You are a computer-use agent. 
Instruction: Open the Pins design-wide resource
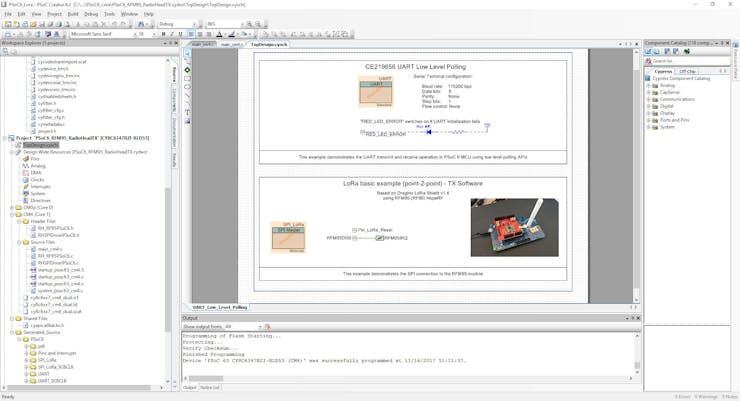pyautogui.click(x=35, y=159)
